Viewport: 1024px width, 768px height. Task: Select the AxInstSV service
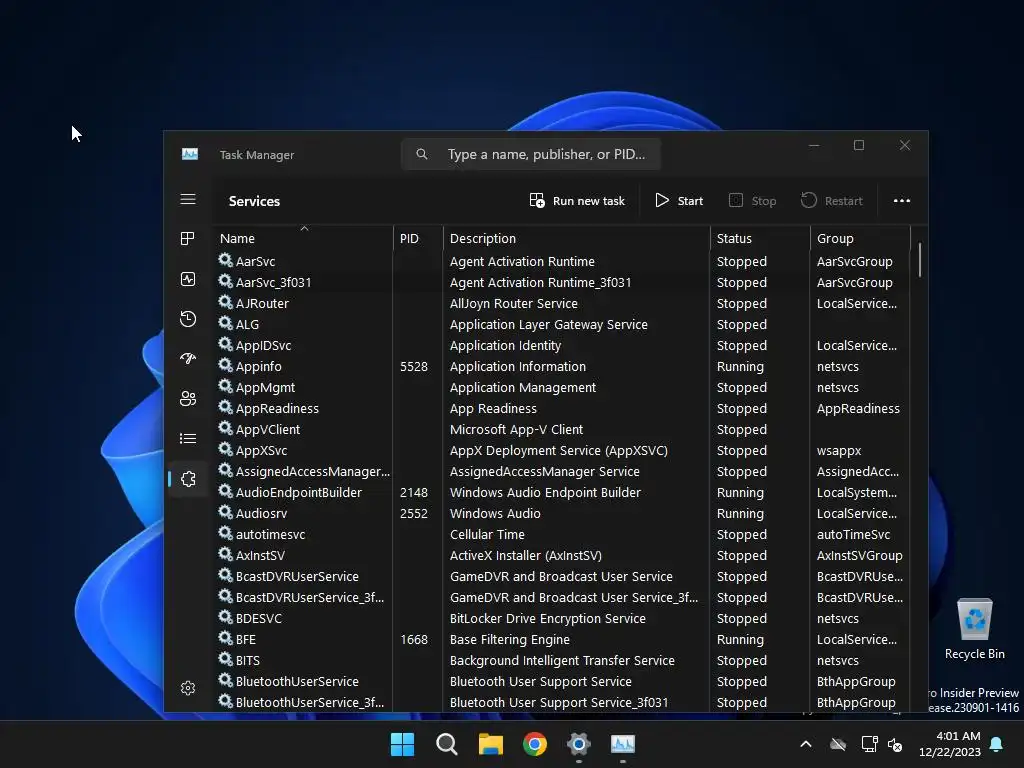click(x=260, y=555)
